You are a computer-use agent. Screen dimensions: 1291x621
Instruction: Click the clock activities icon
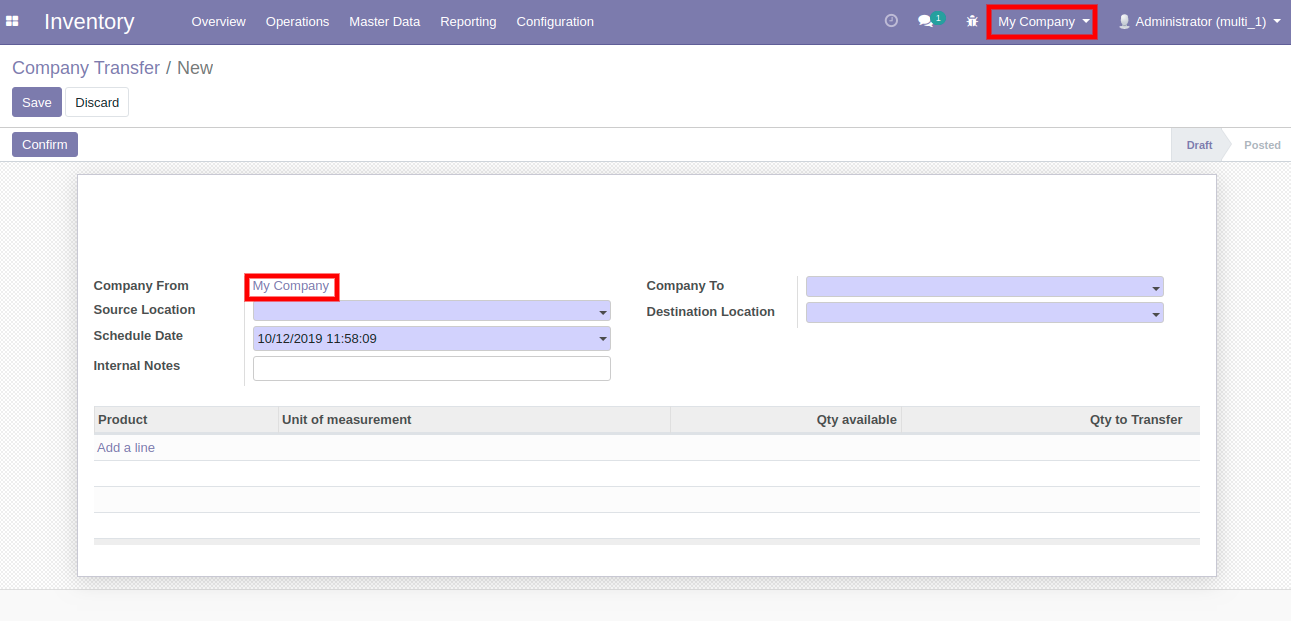[x=891, y=21]
